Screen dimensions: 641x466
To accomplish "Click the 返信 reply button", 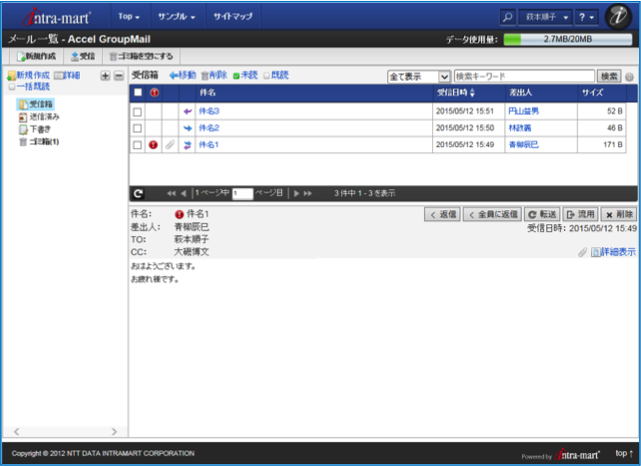I will 442,215.
